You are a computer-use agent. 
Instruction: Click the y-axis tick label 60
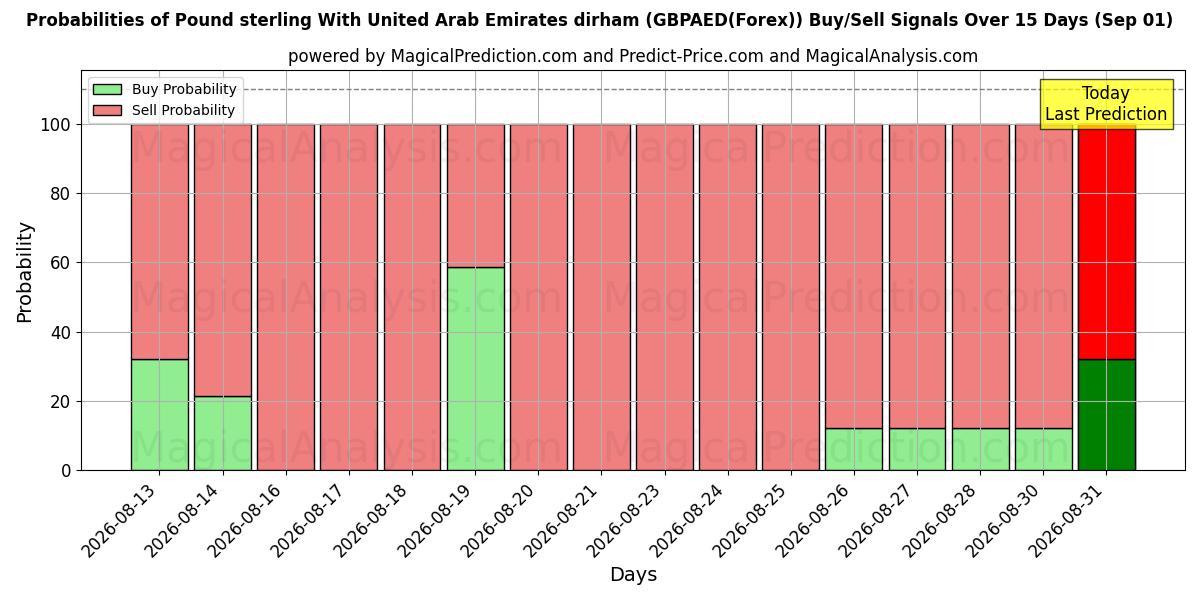62,263
